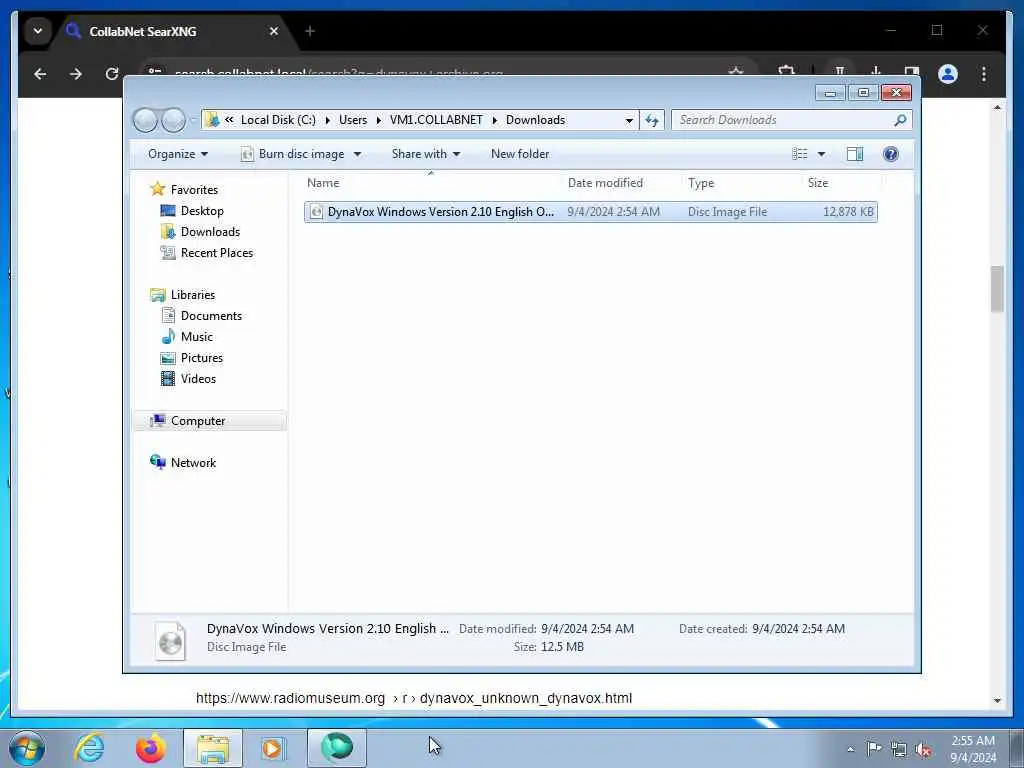This screenshot has height=768, width=1024.
Task: Click the Burn disc image dropdown arrow
Action: click(x=357, y=154)
